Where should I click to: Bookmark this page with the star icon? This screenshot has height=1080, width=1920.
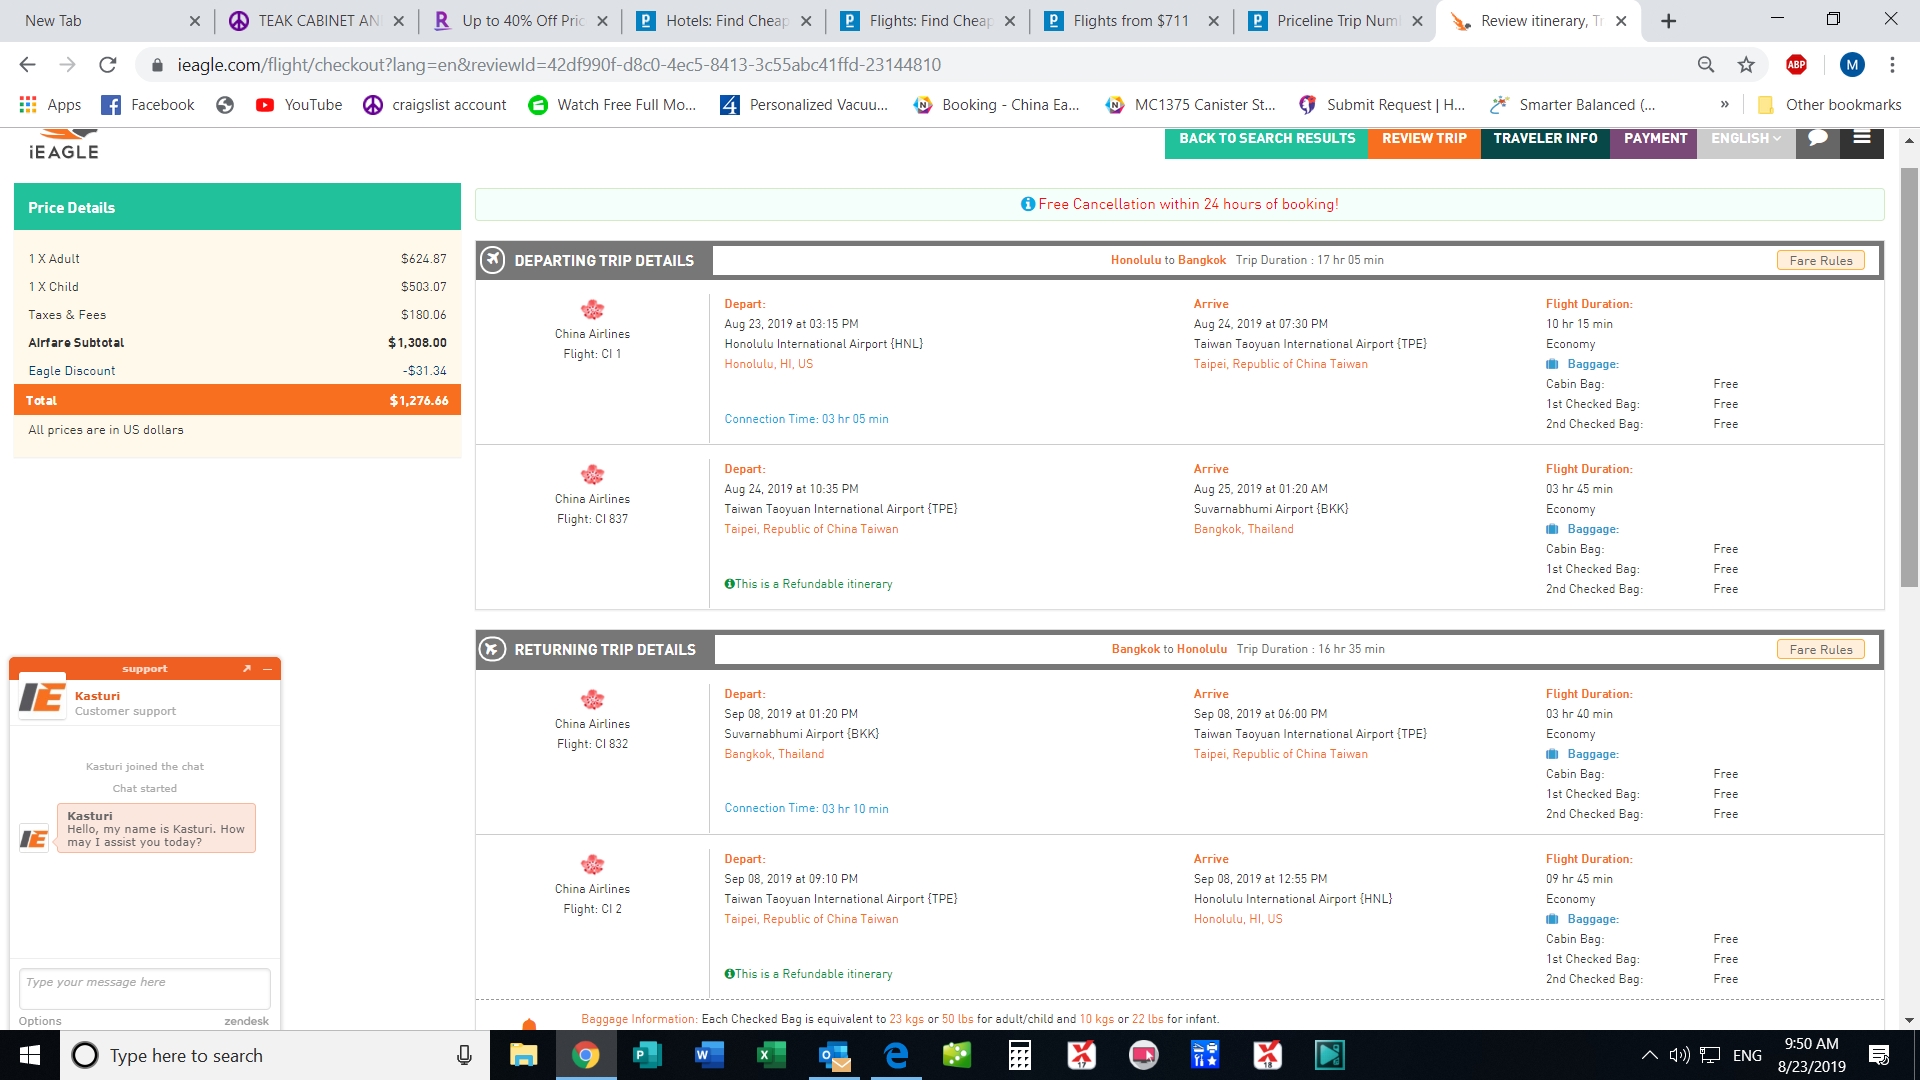tap(1746, 65)
